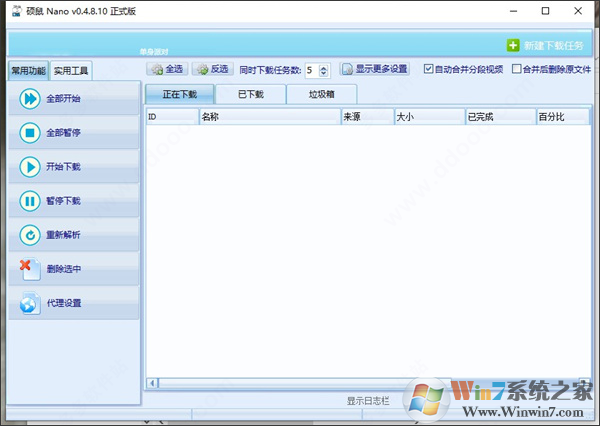Sort by 名称 column header
600x426 pixels.
click(270, 117)
